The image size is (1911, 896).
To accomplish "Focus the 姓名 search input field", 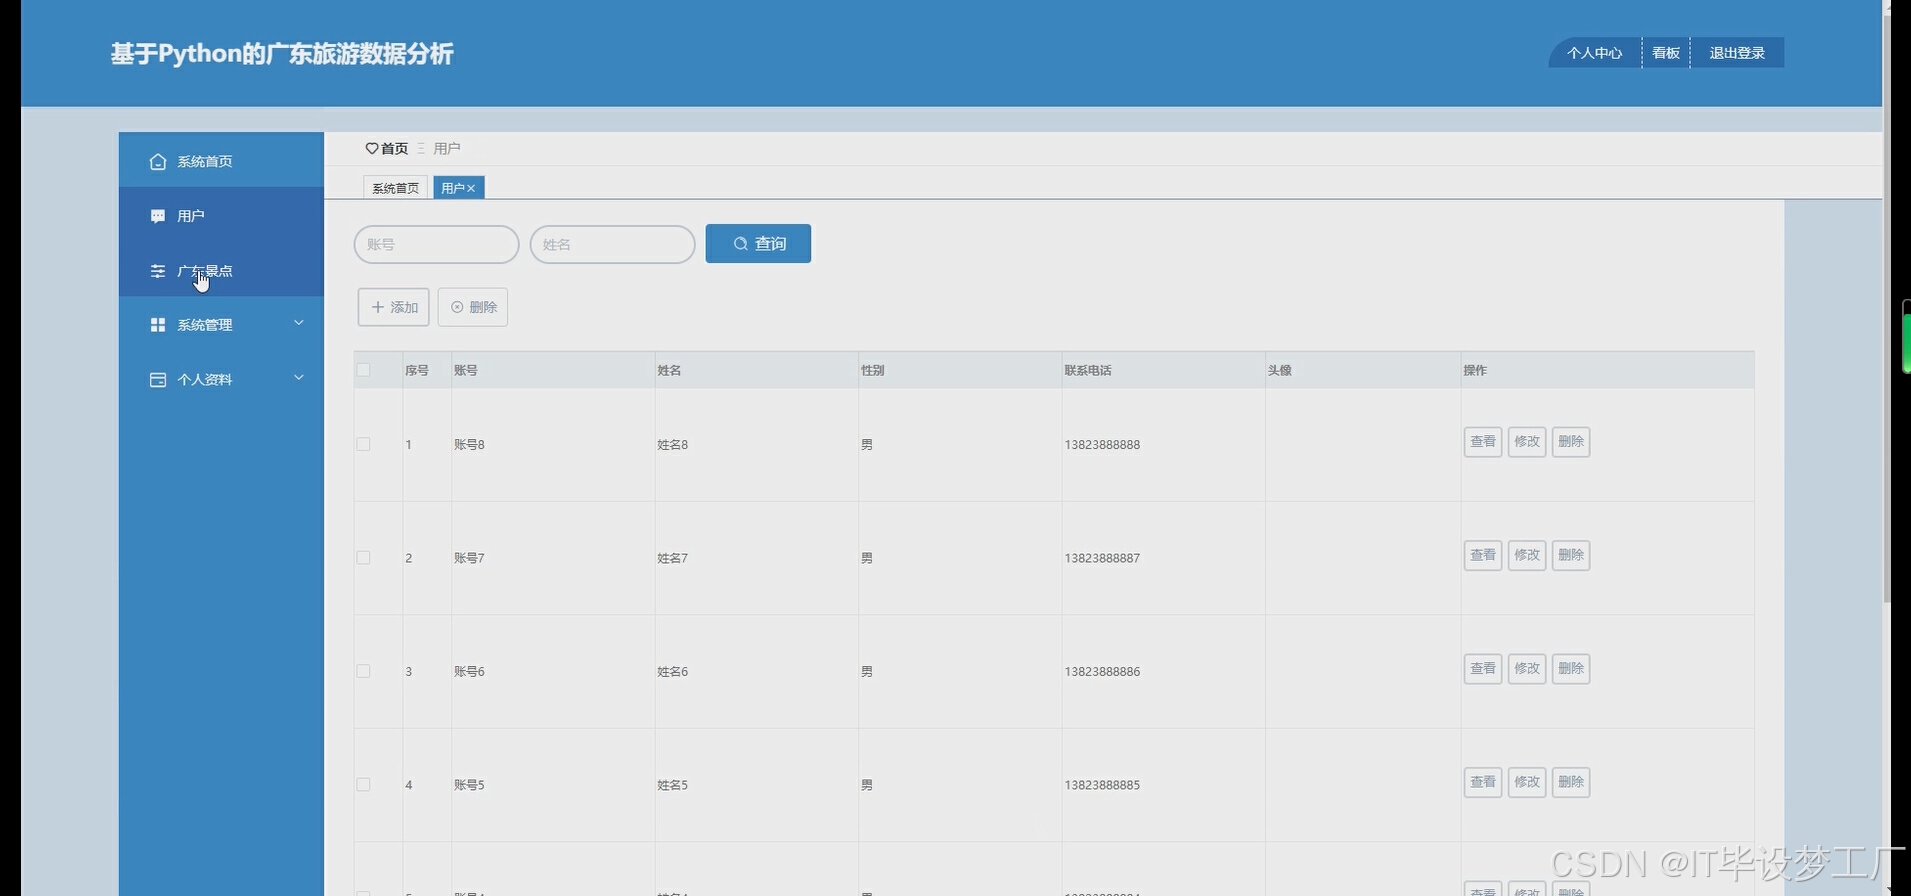I will [612, 244].
